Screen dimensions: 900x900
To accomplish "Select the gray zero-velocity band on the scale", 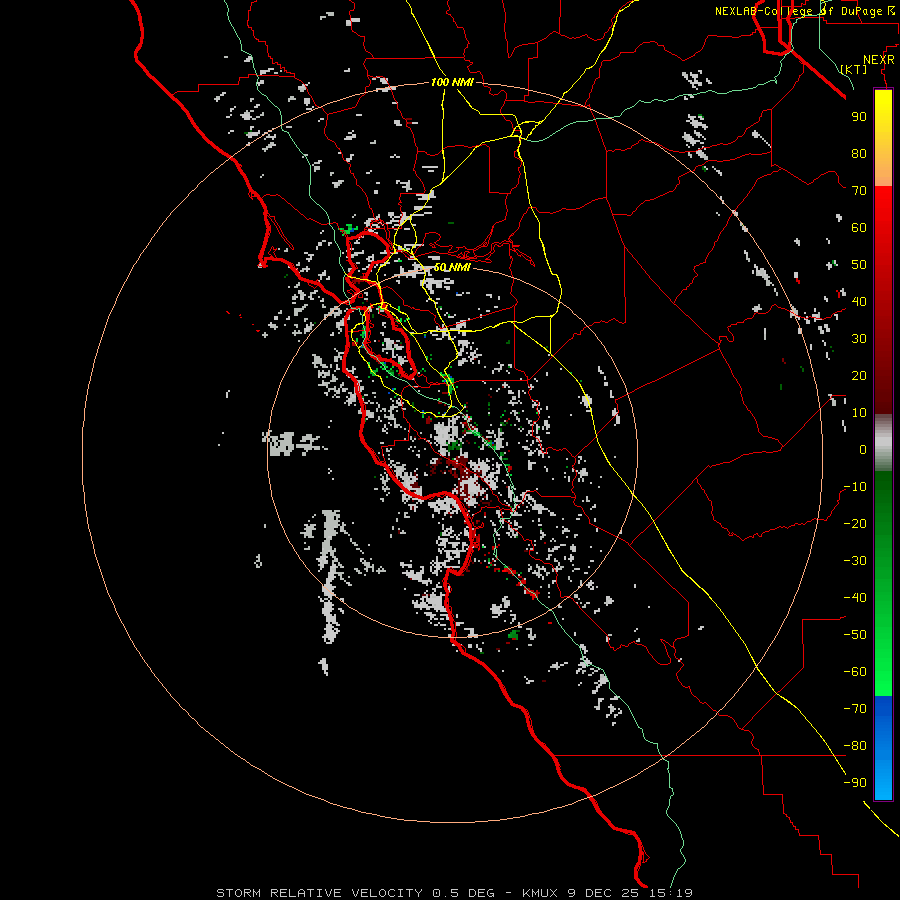I will tap(883, 443).
